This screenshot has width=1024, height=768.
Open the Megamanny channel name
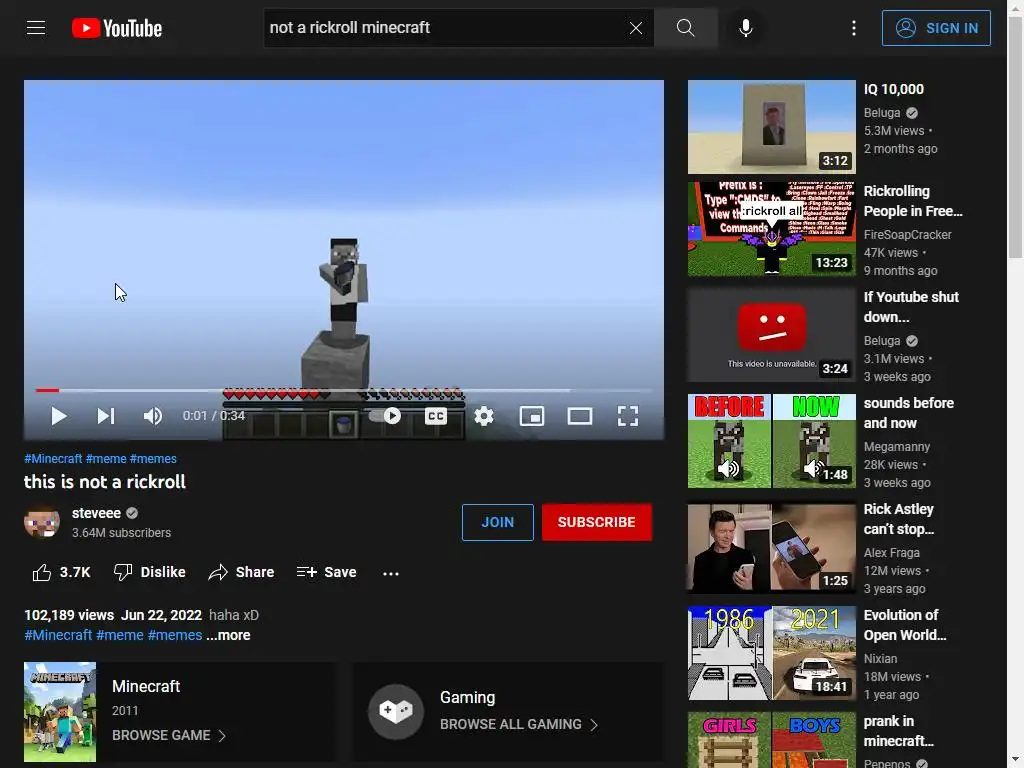pos(897,447)
